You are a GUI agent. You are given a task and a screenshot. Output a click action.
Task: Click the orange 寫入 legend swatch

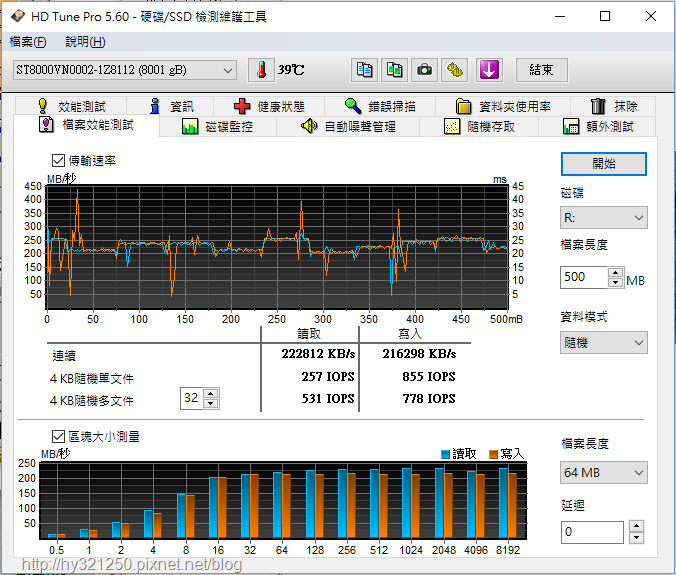coord(494,454)
